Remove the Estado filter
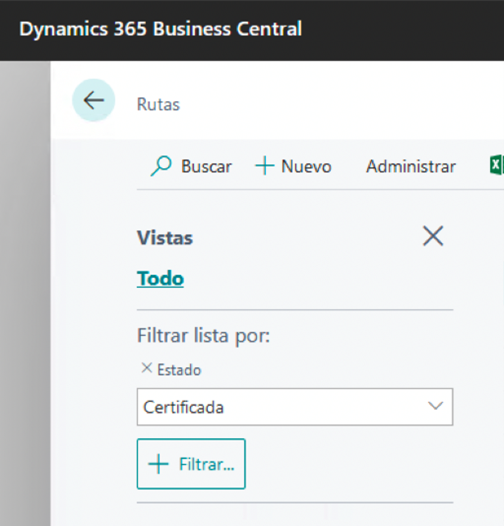 click(147, 368)
